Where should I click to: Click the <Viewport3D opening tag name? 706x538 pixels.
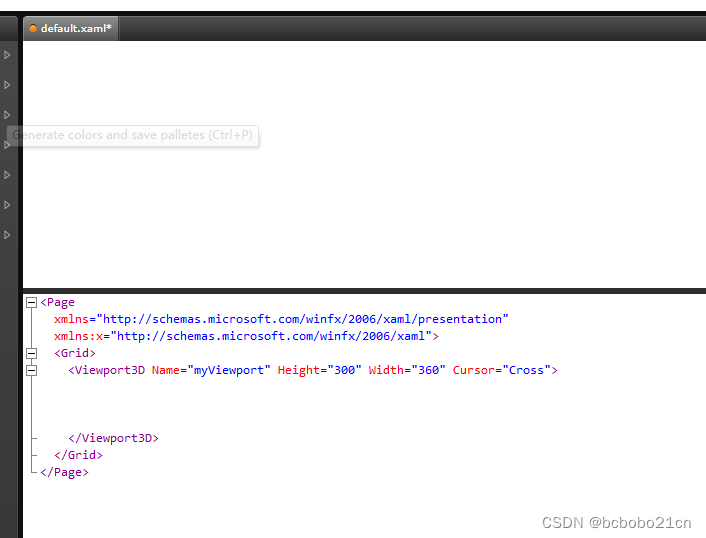(107, 371)
